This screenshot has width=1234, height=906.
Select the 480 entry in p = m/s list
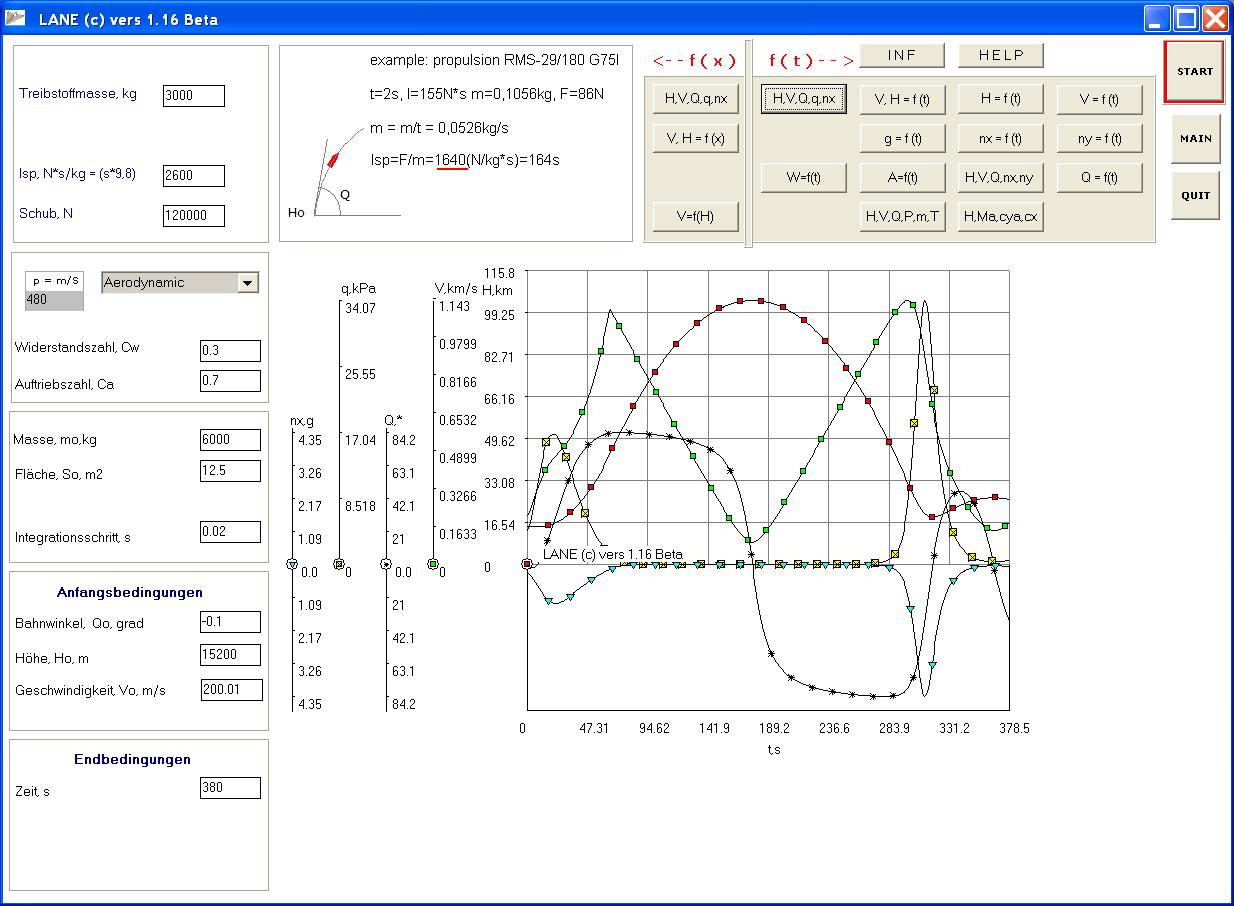point(54,299)
